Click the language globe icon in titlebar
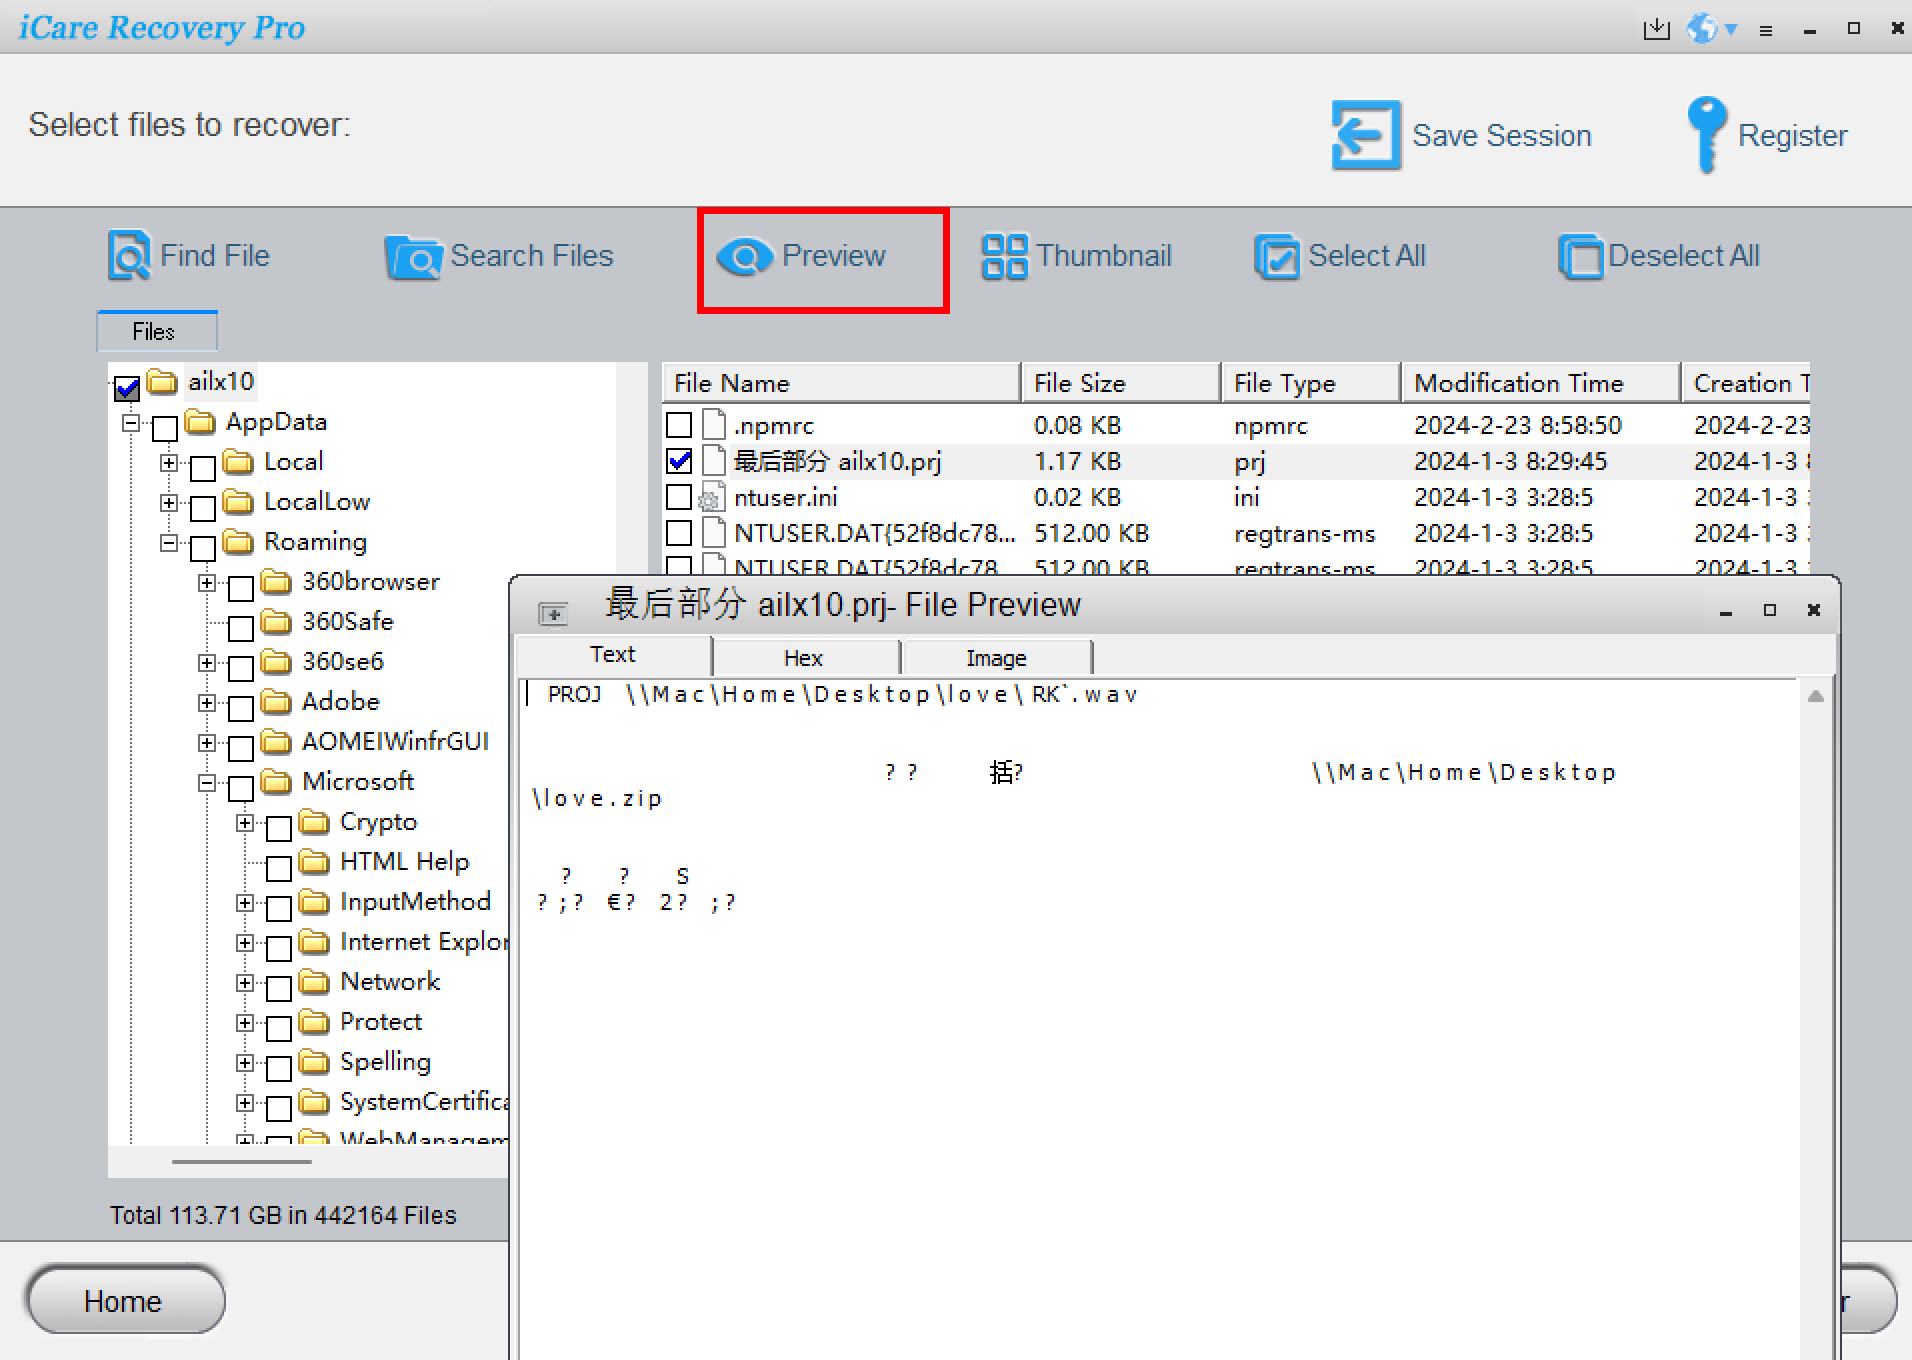Viewport: 1912px width, 1360px height. (1702, 29)
